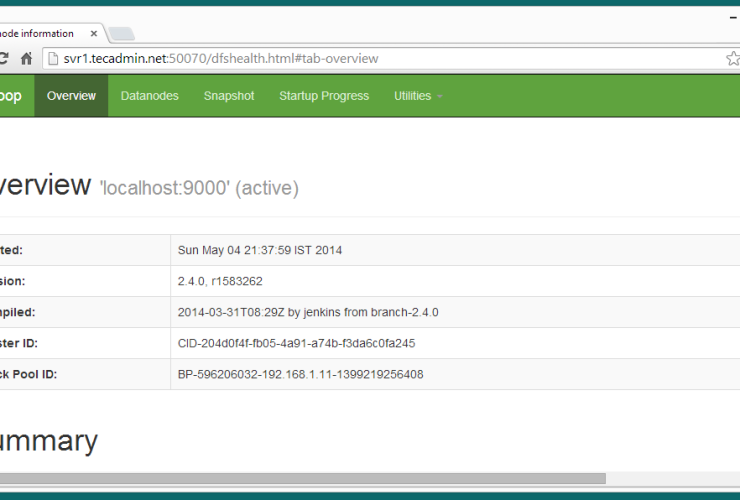
Task: Bookmark page with the star icon
Action: (732, 58)
